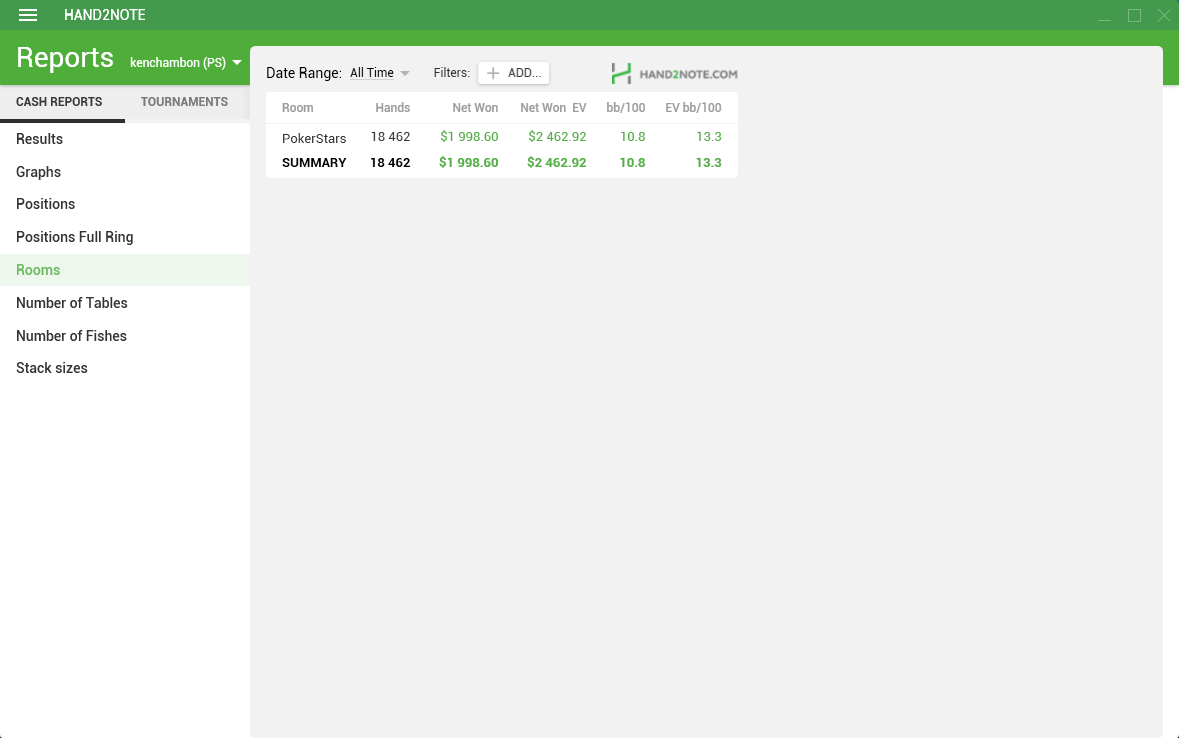The height and width of the screenshot is (738, 1179).
Task: Open the Graphs report
Action: (x=125, y=172)
